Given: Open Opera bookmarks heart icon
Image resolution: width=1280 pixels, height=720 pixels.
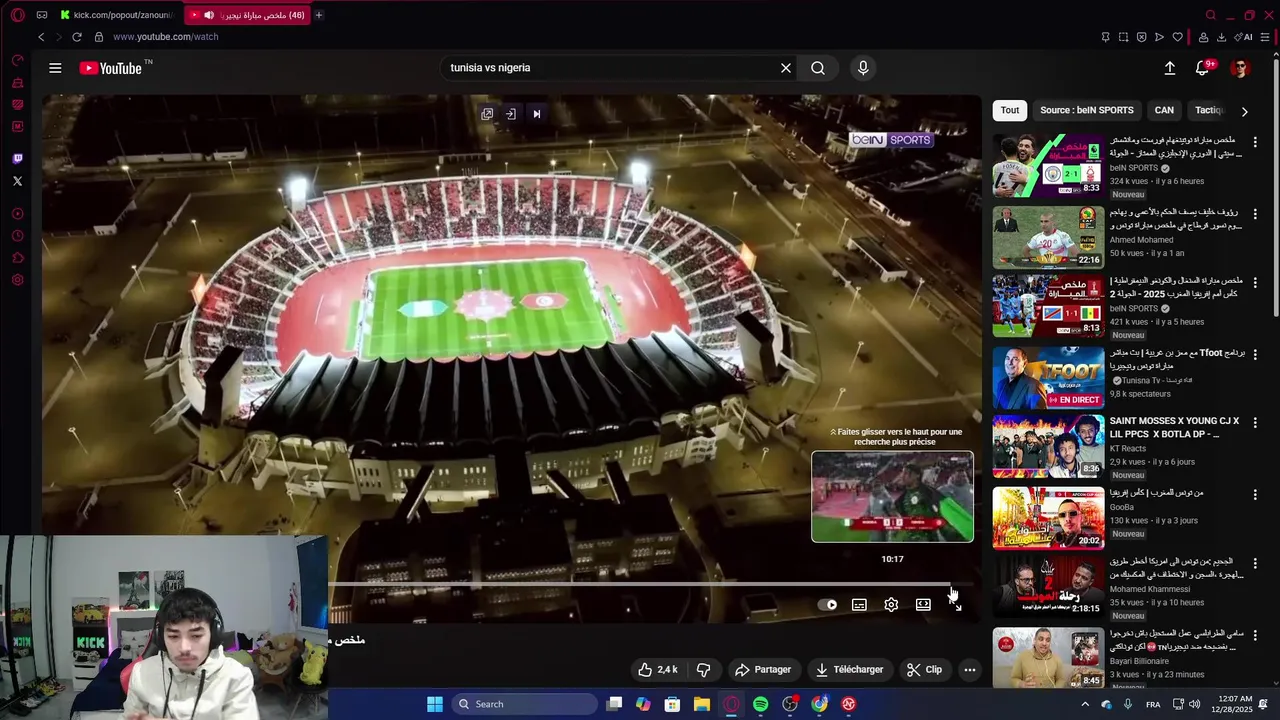Looking at the screenshot, I should (x=1178, y=37).
